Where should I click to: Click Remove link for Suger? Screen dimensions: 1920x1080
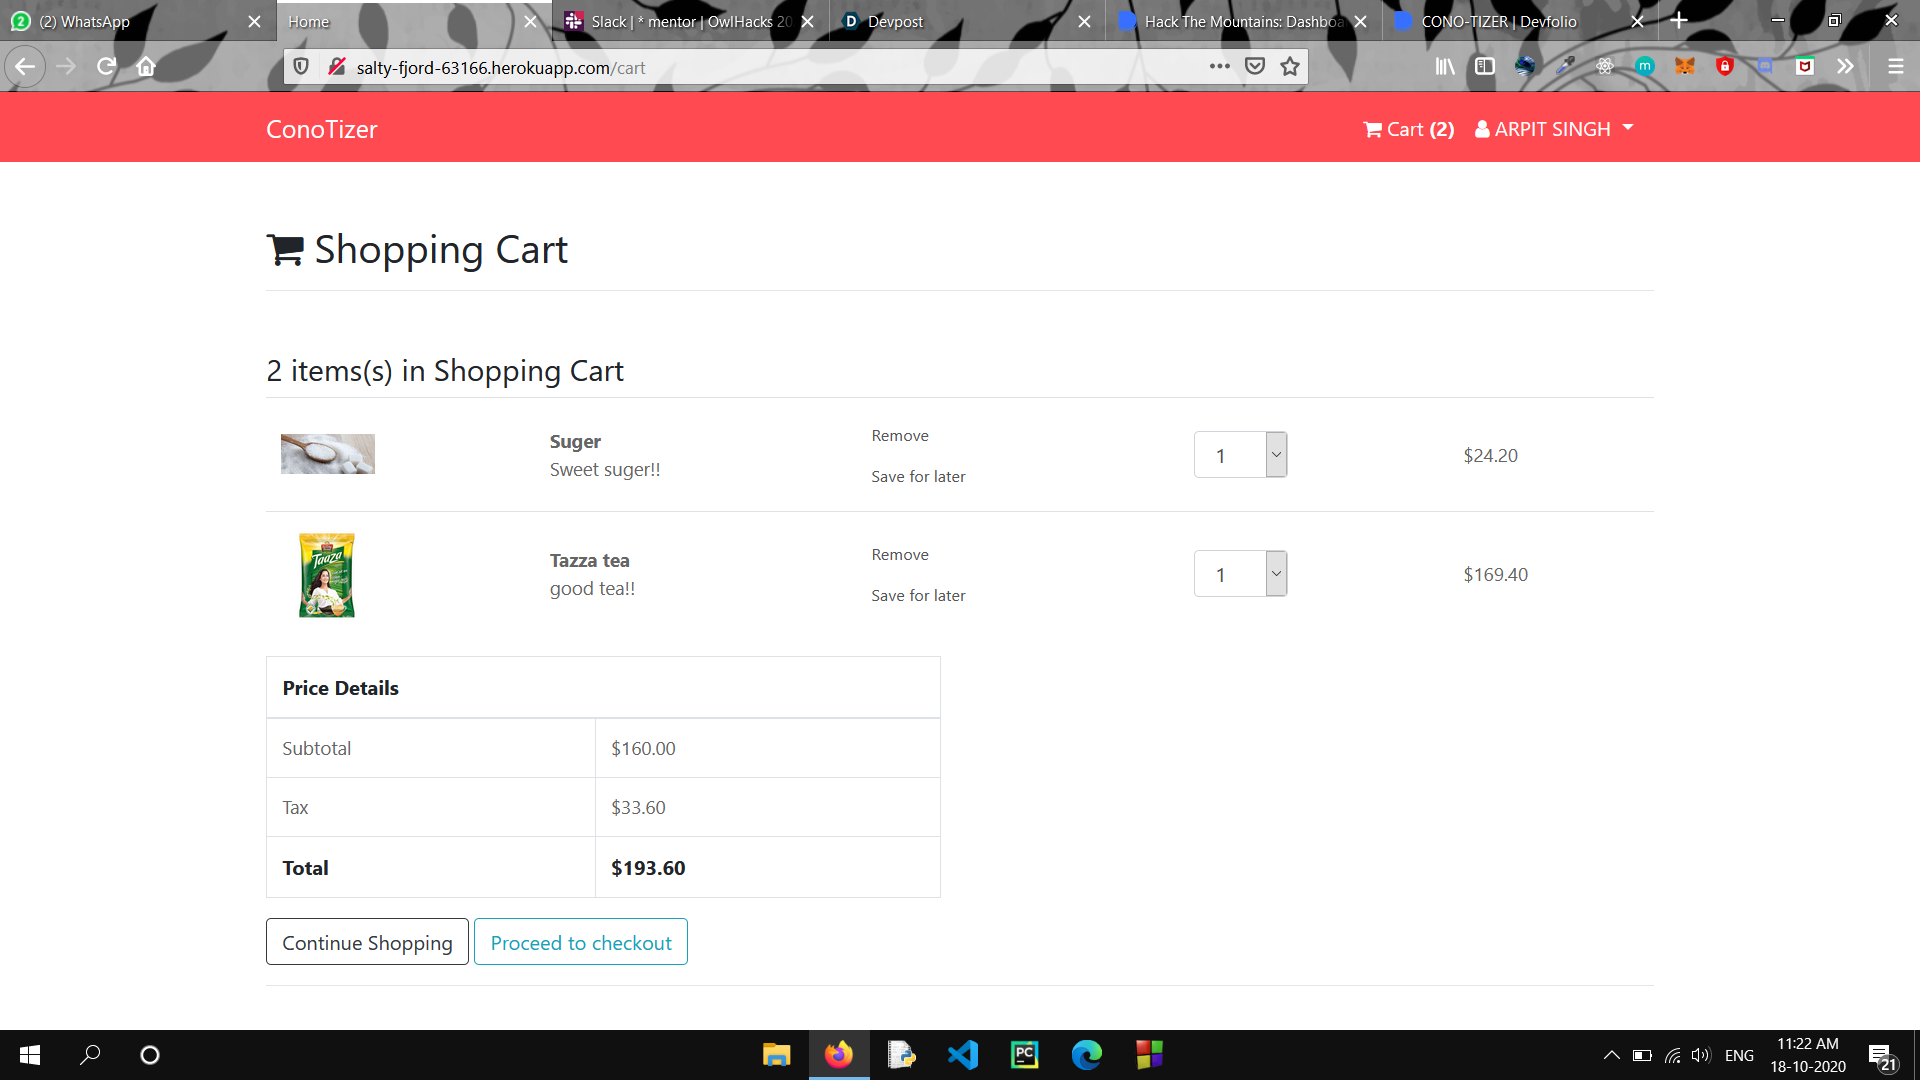[x=900, y=436]
